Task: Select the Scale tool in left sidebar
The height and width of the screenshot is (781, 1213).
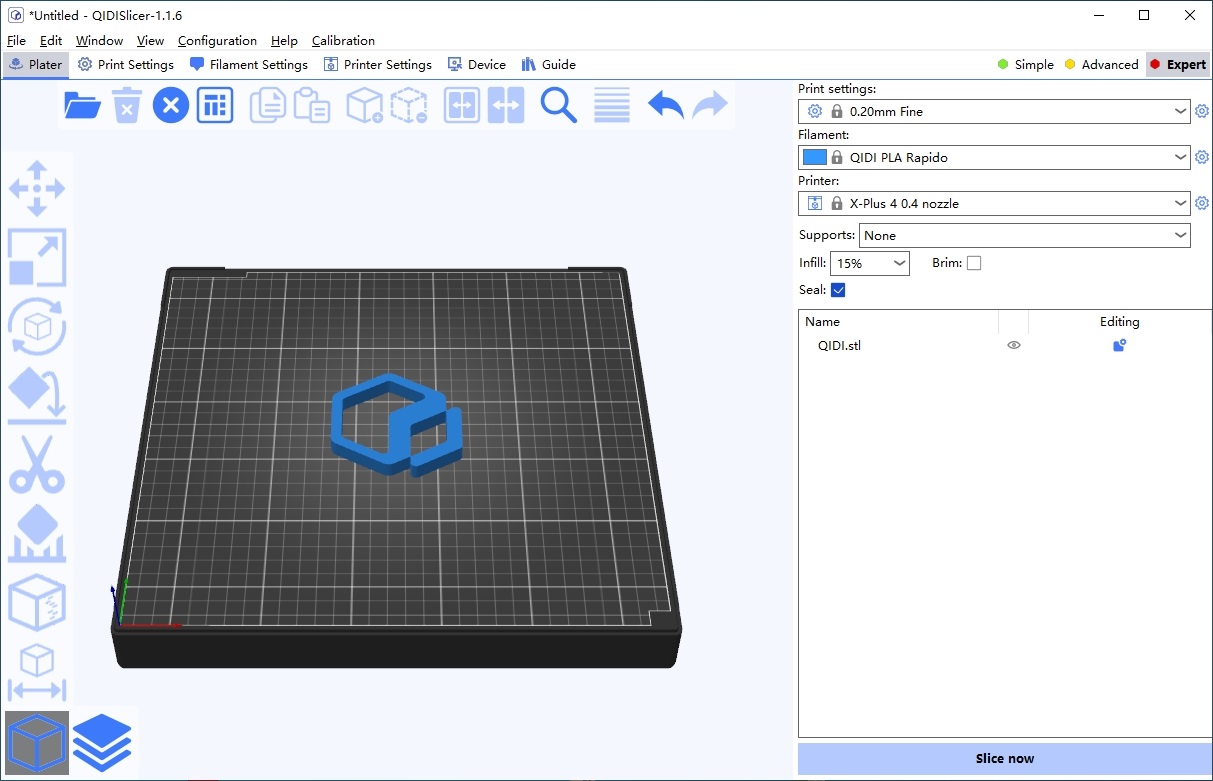Action: point(37,258)
